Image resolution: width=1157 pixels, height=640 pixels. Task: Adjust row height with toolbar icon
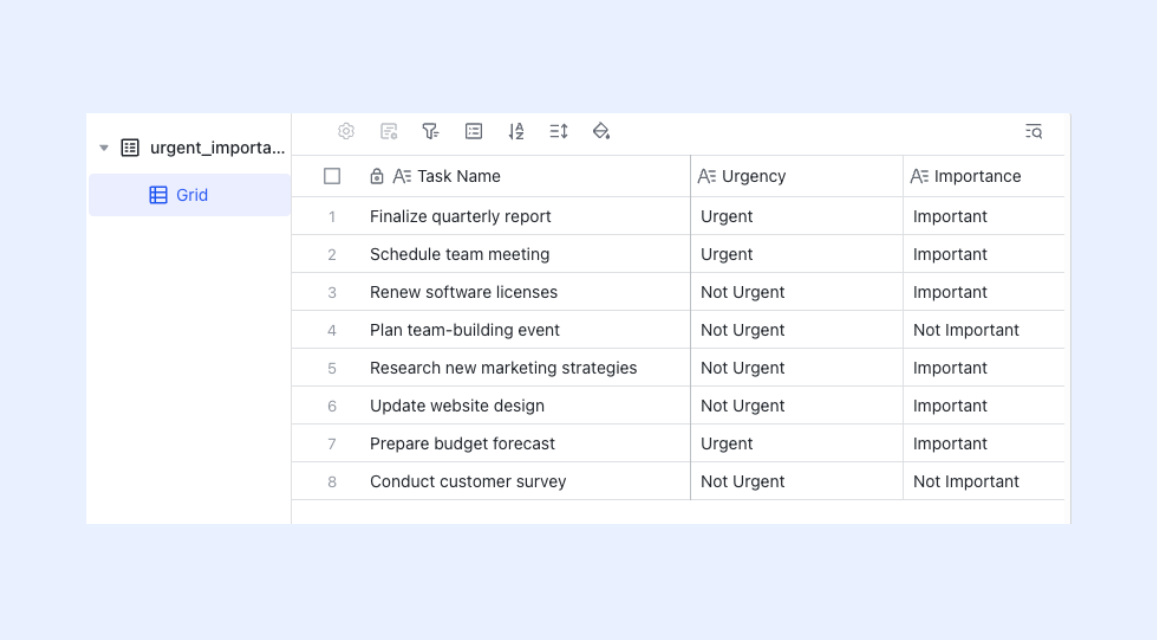pyautogui.click(x=559, y=131)
